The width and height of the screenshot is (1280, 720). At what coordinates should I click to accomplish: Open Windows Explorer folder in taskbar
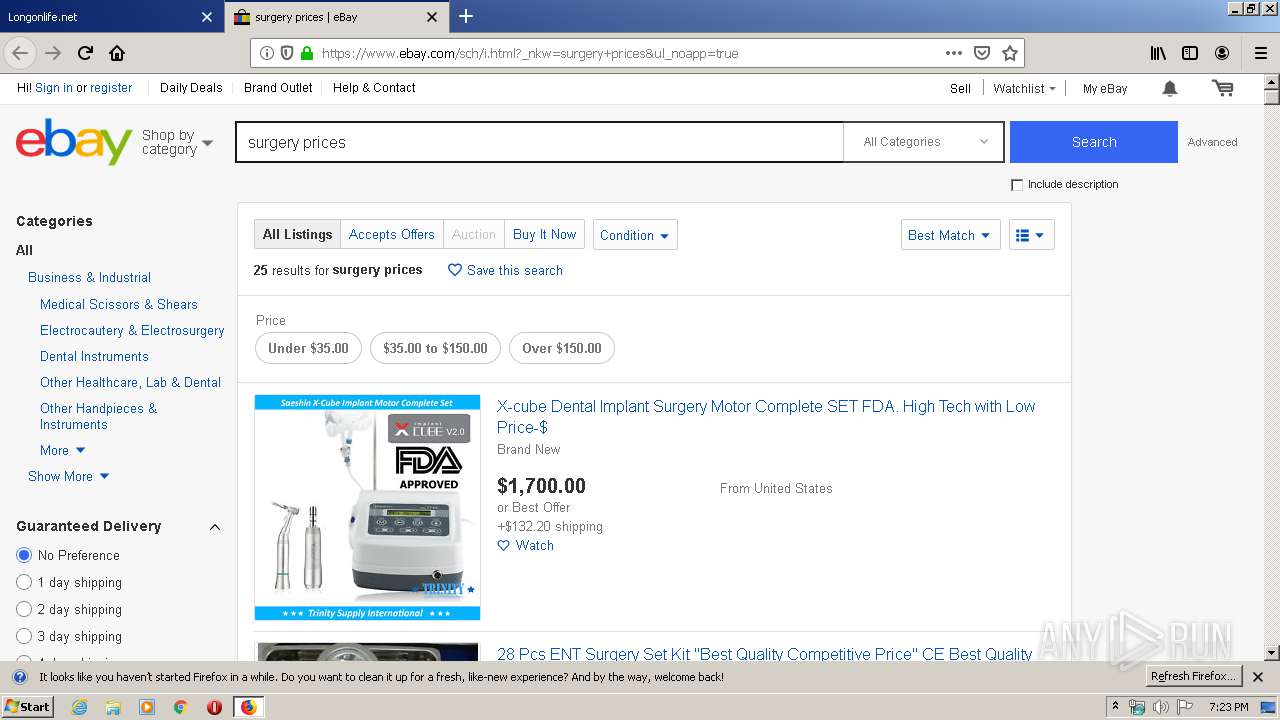tap(113, 707)
